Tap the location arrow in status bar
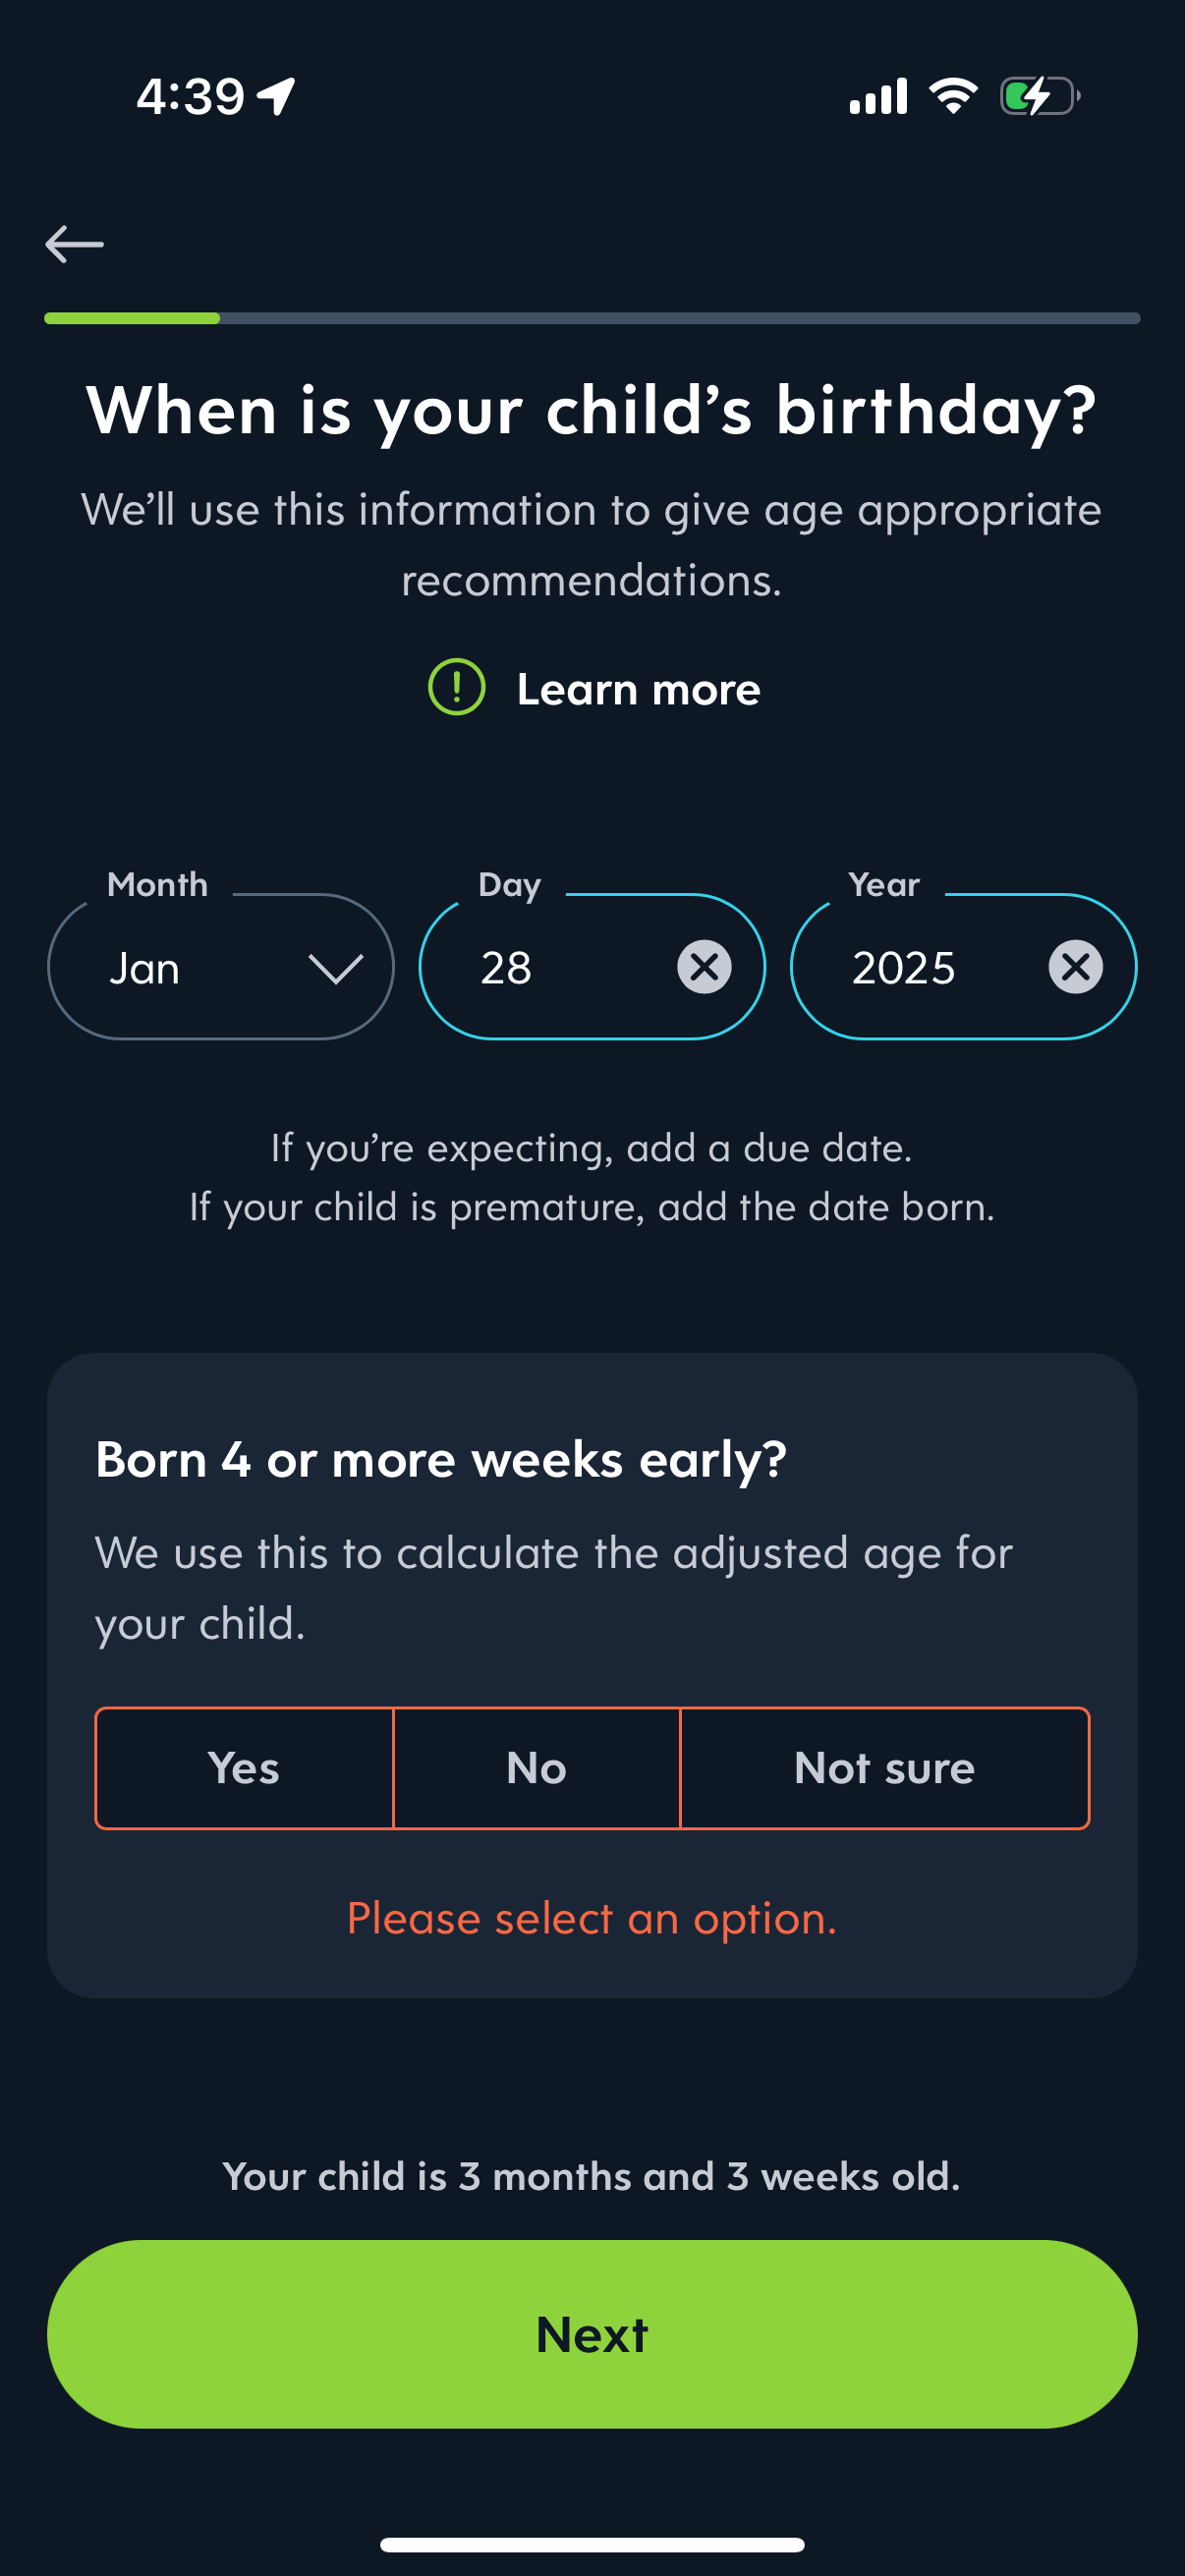The height and width of the screenshot is (2576, 1185). 276,96
